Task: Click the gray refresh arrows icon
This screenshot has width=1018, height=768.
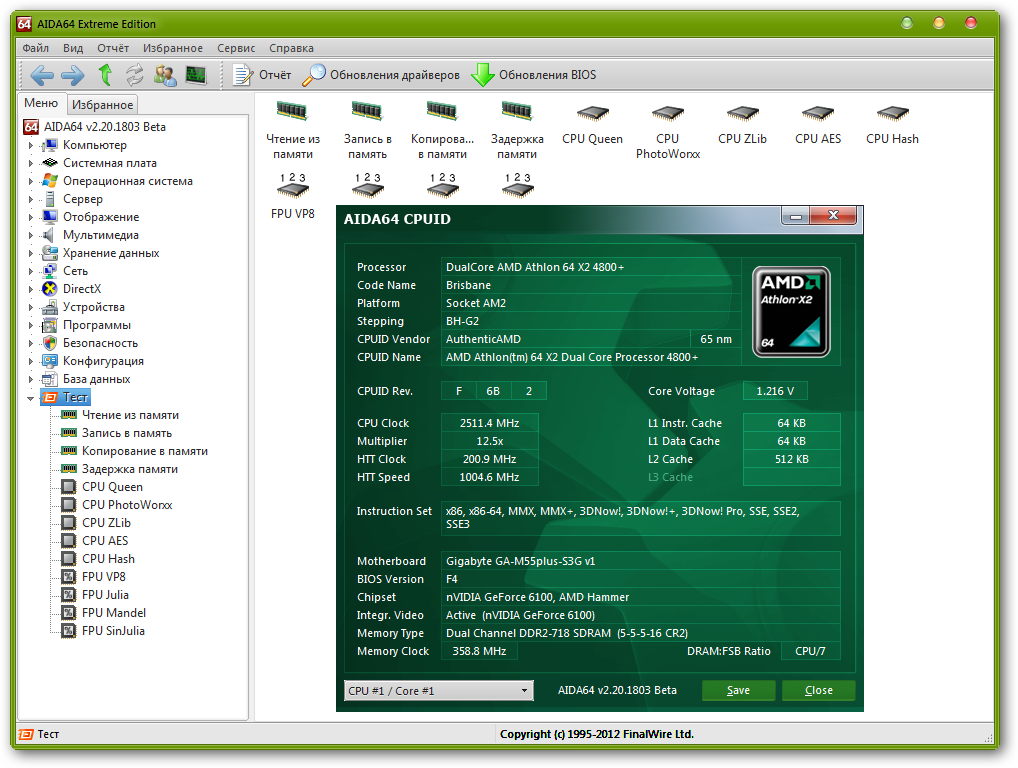Action: [x=134, y=75]
